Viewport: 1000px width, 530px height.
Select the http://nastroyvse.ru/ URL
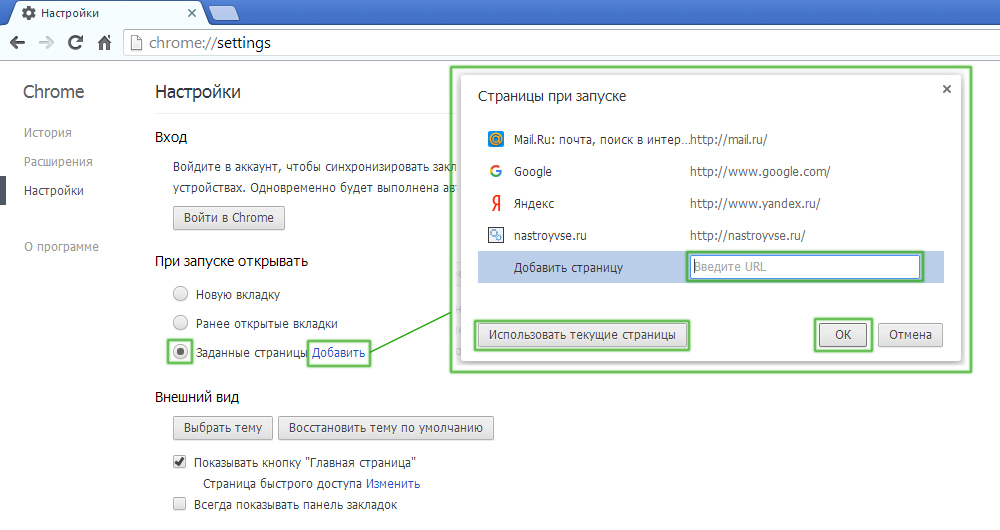point(747,235)
